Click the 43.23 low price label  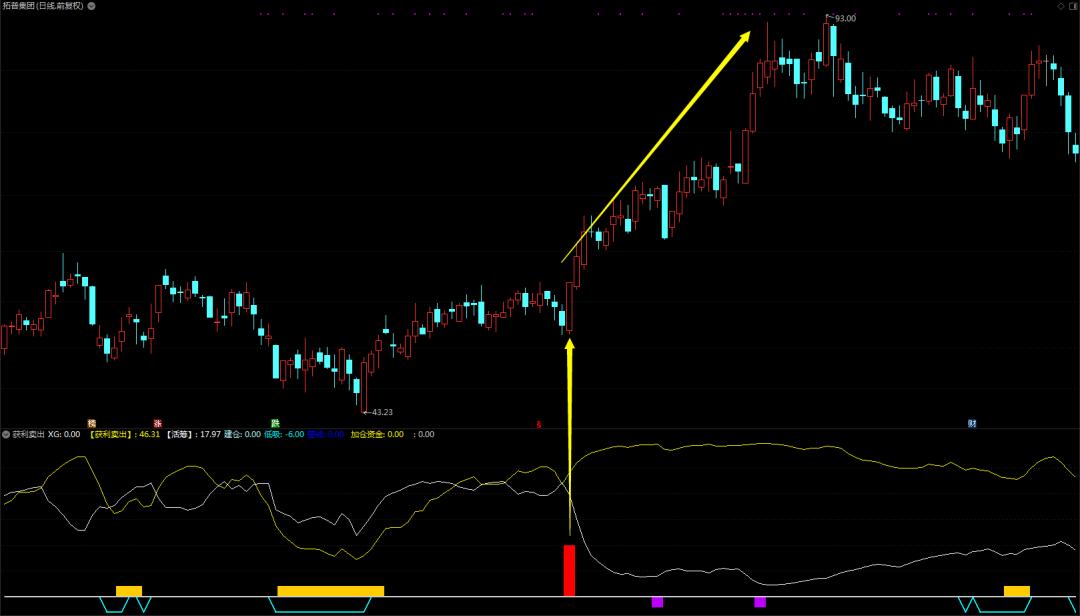tap(382, 412)
